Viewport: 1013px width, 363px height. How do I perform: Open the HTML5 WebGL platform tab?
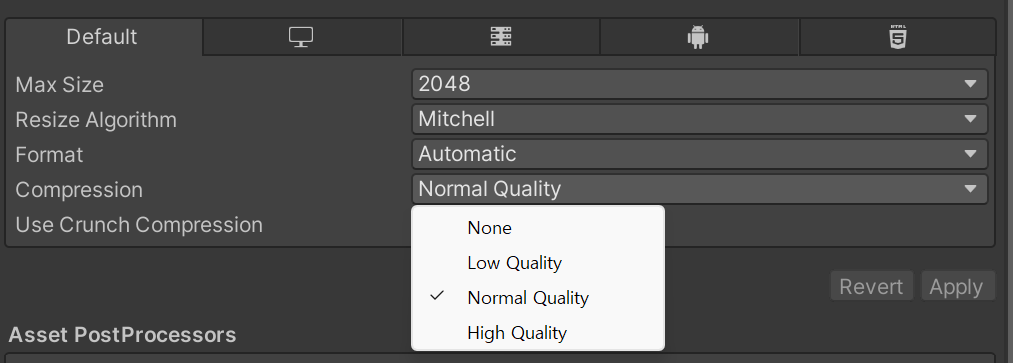pyautogui.click(x=898, y=37)
